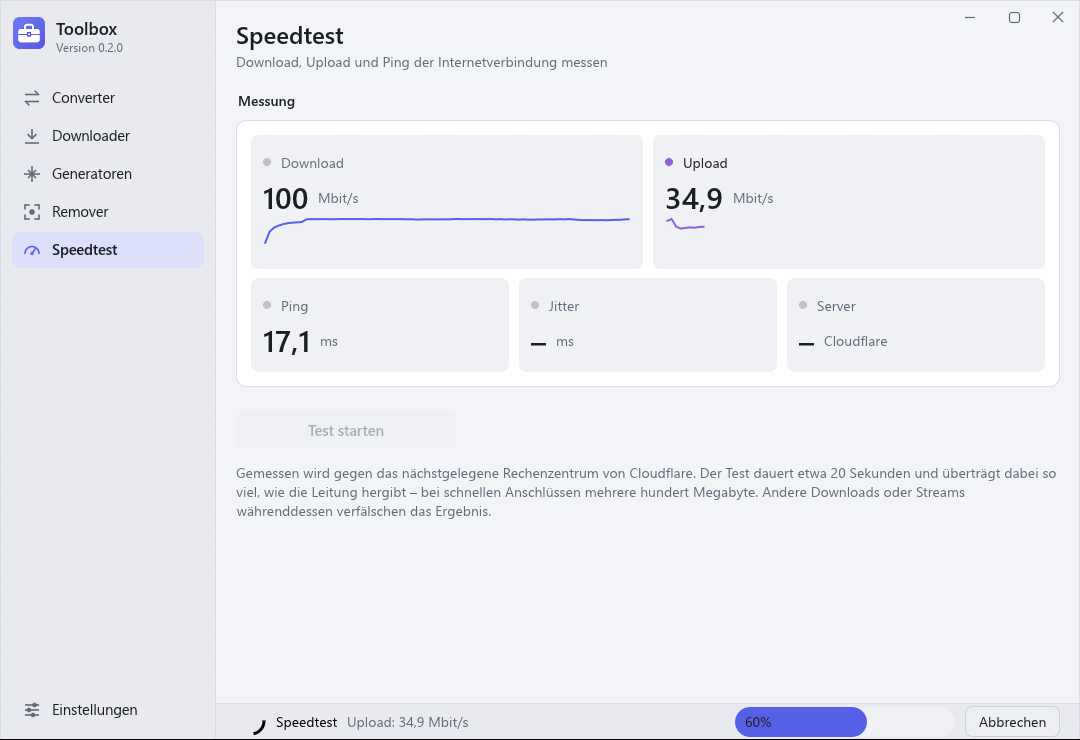1080x740 pixels.
Task: Switch to Generatoren
Action: tap(108, 174)
